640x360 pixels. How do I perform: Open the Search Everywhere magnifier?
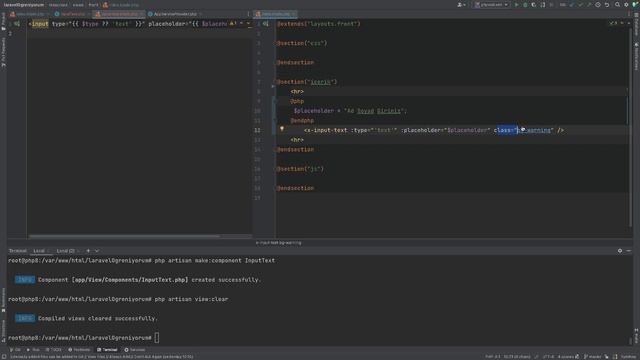tap(618, 5)
